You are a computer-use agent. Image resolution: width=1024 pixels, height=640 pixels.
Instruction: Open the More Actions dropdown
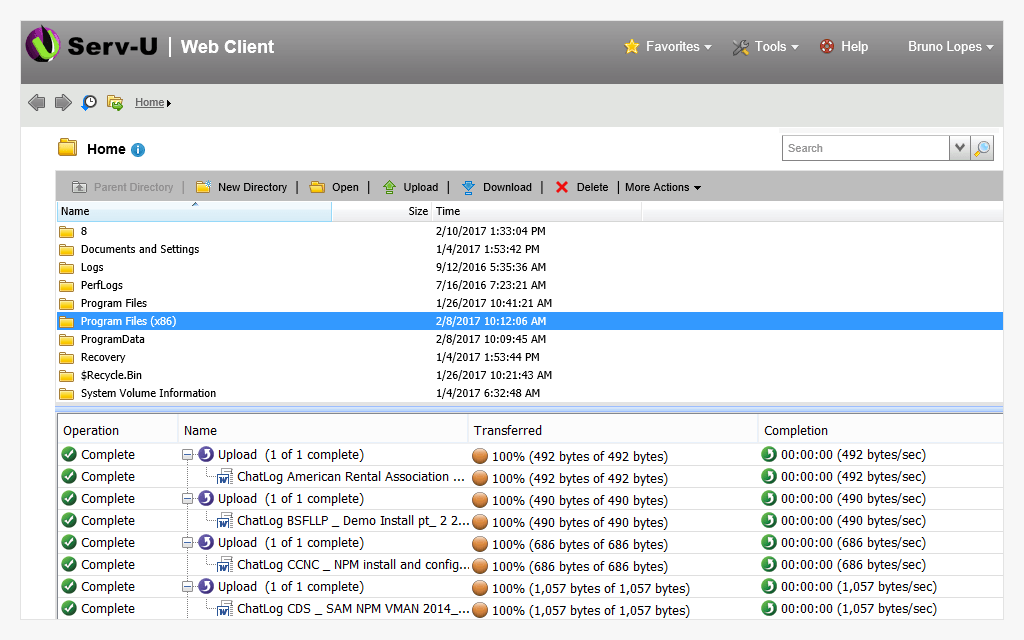663,187
